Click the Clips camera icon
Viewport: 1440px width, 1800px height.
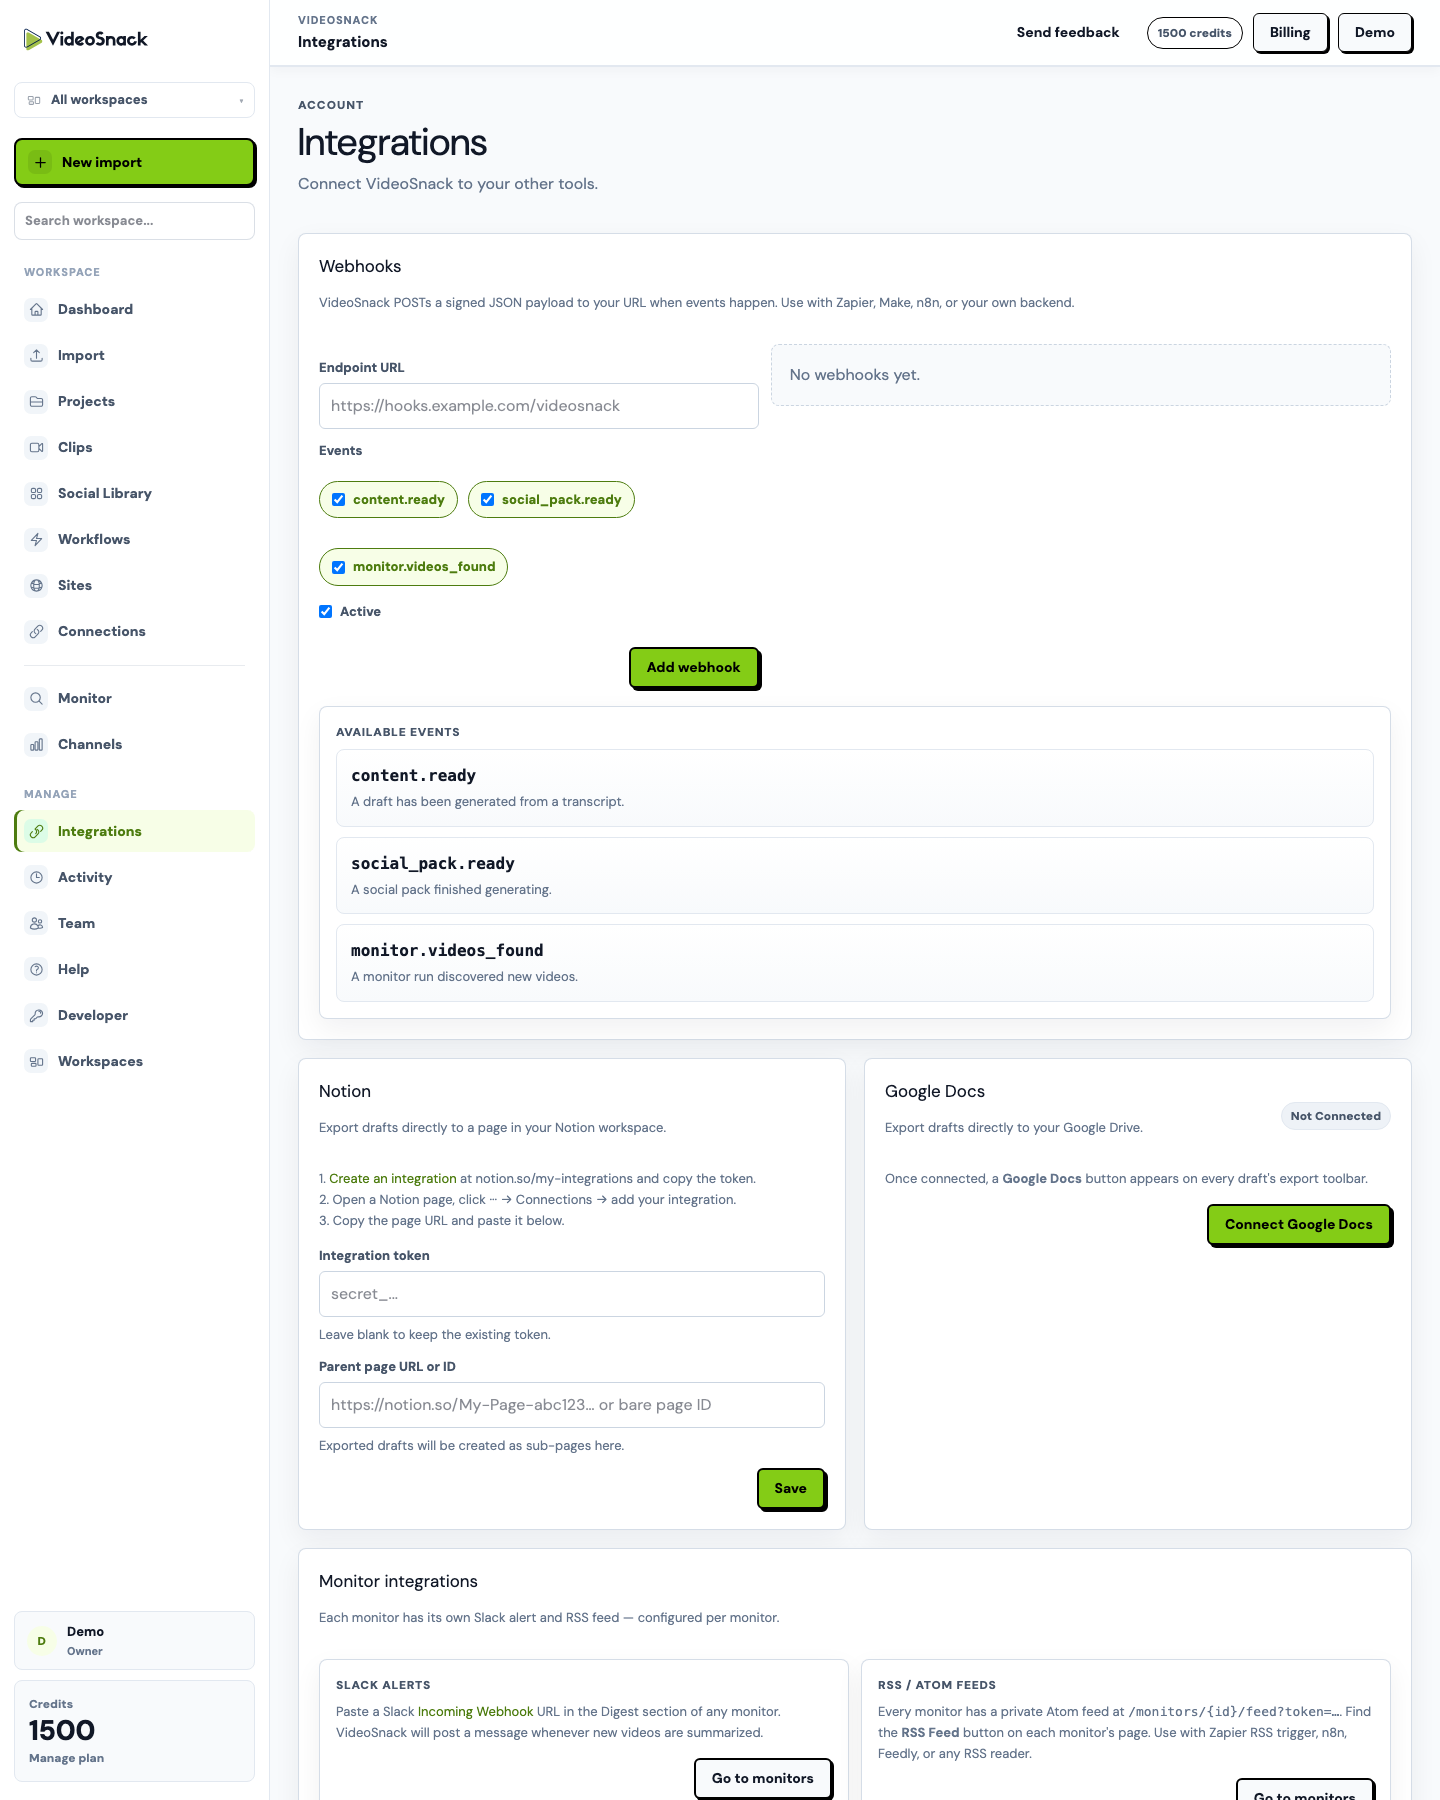click(x=37, y=447)
